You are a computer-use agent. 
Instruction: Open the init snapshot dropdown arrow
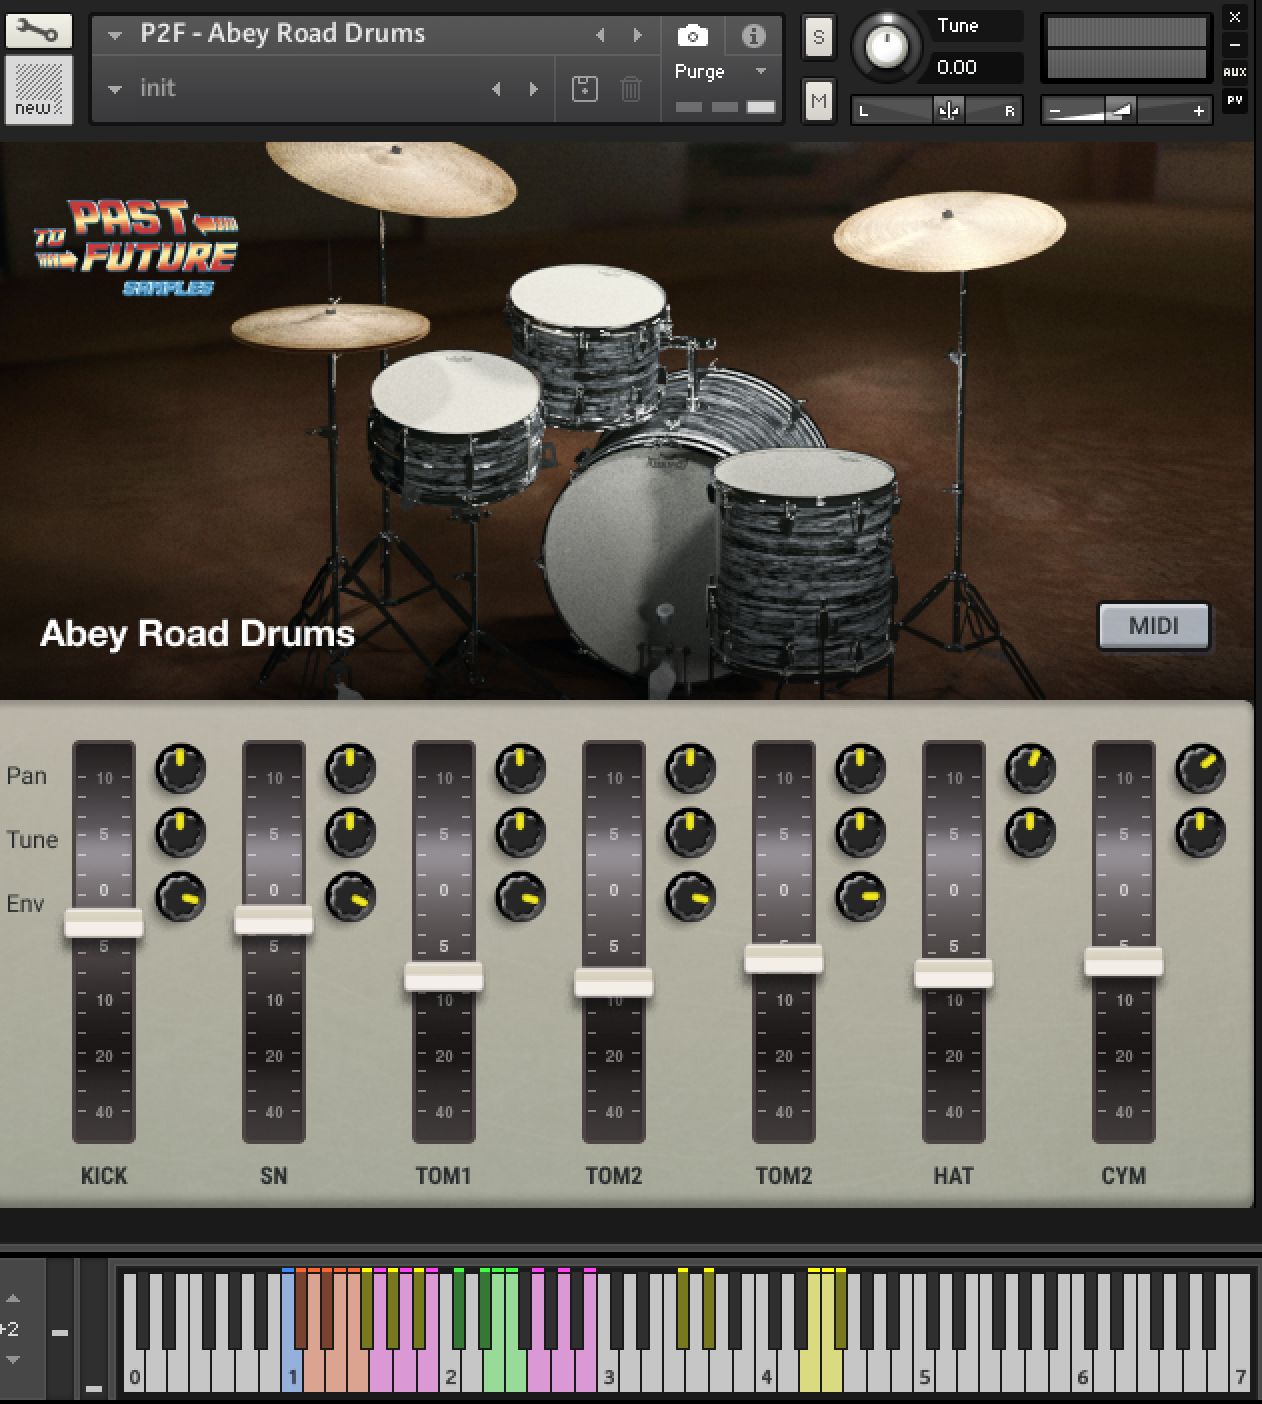tap(115, 90)
